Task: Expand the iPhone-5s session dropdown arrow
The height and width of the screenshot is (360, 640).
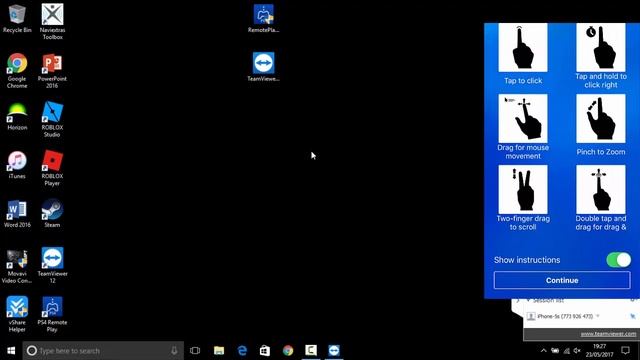Action: pyautogui.click(x=598, y=316)
